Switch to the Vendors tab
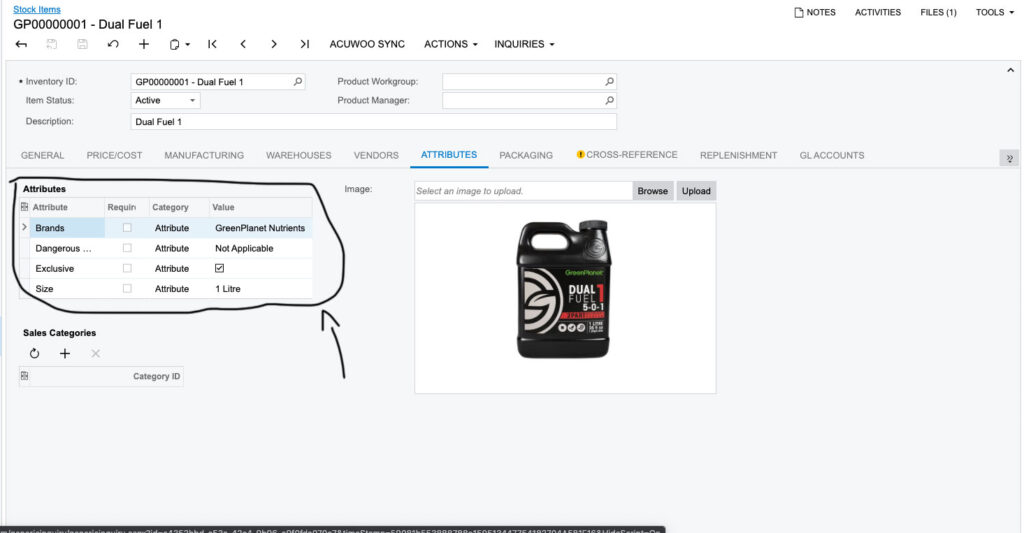Viewport: 1024px width, 533px height. click(x=376, y=155)
